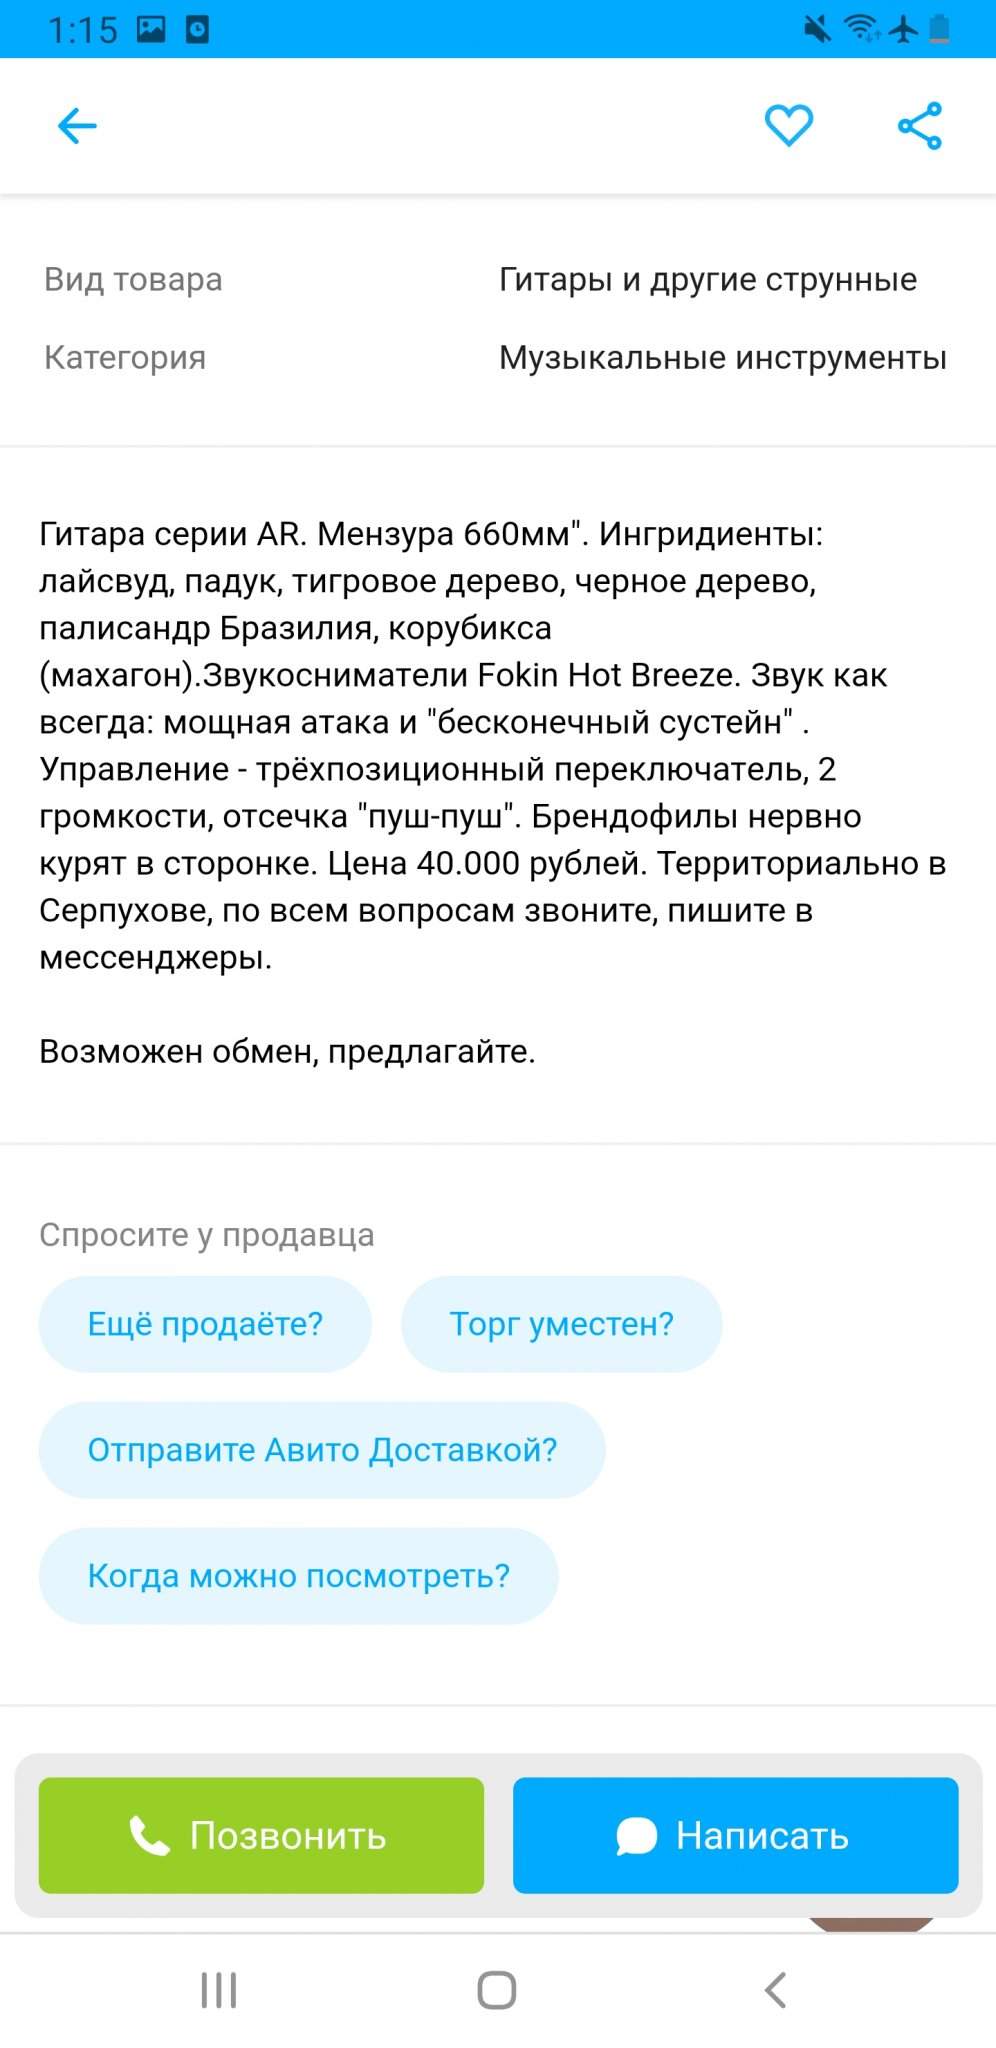Viewport: 996px width, 2048px height.
Task: Tap the back arrow in the header
Action: pos(77,126)
